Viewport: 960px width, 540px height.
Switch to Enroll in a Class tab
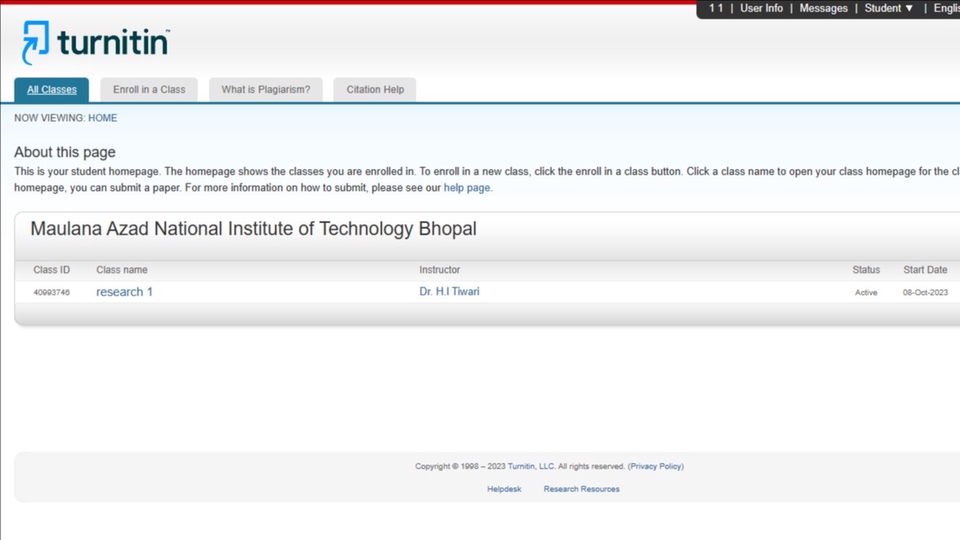tap(149, 89)
